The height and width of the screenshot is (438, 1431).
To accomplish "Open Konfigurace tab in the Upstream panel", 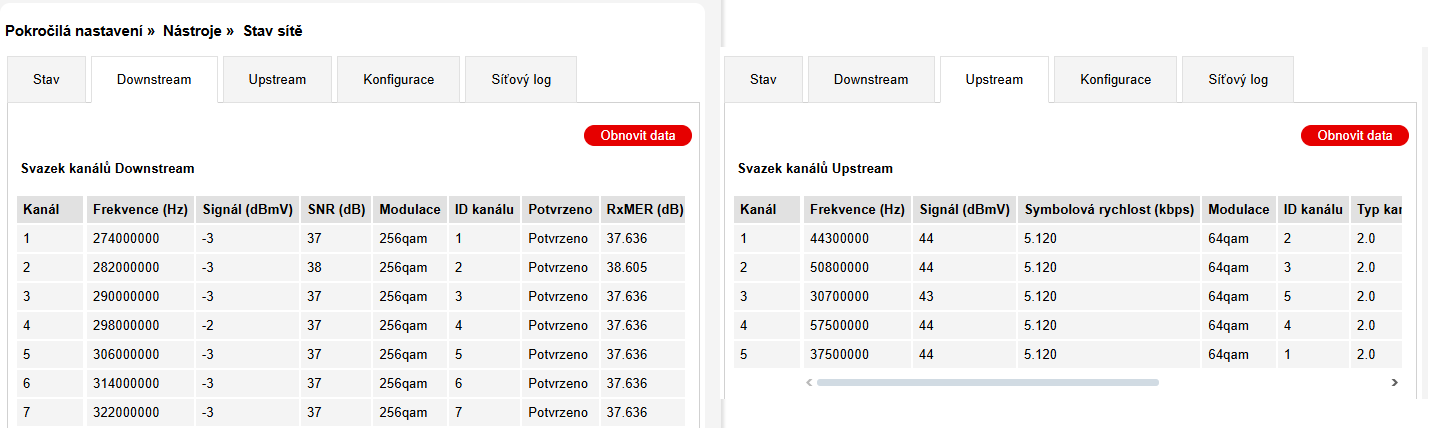I will (1116, 80).
